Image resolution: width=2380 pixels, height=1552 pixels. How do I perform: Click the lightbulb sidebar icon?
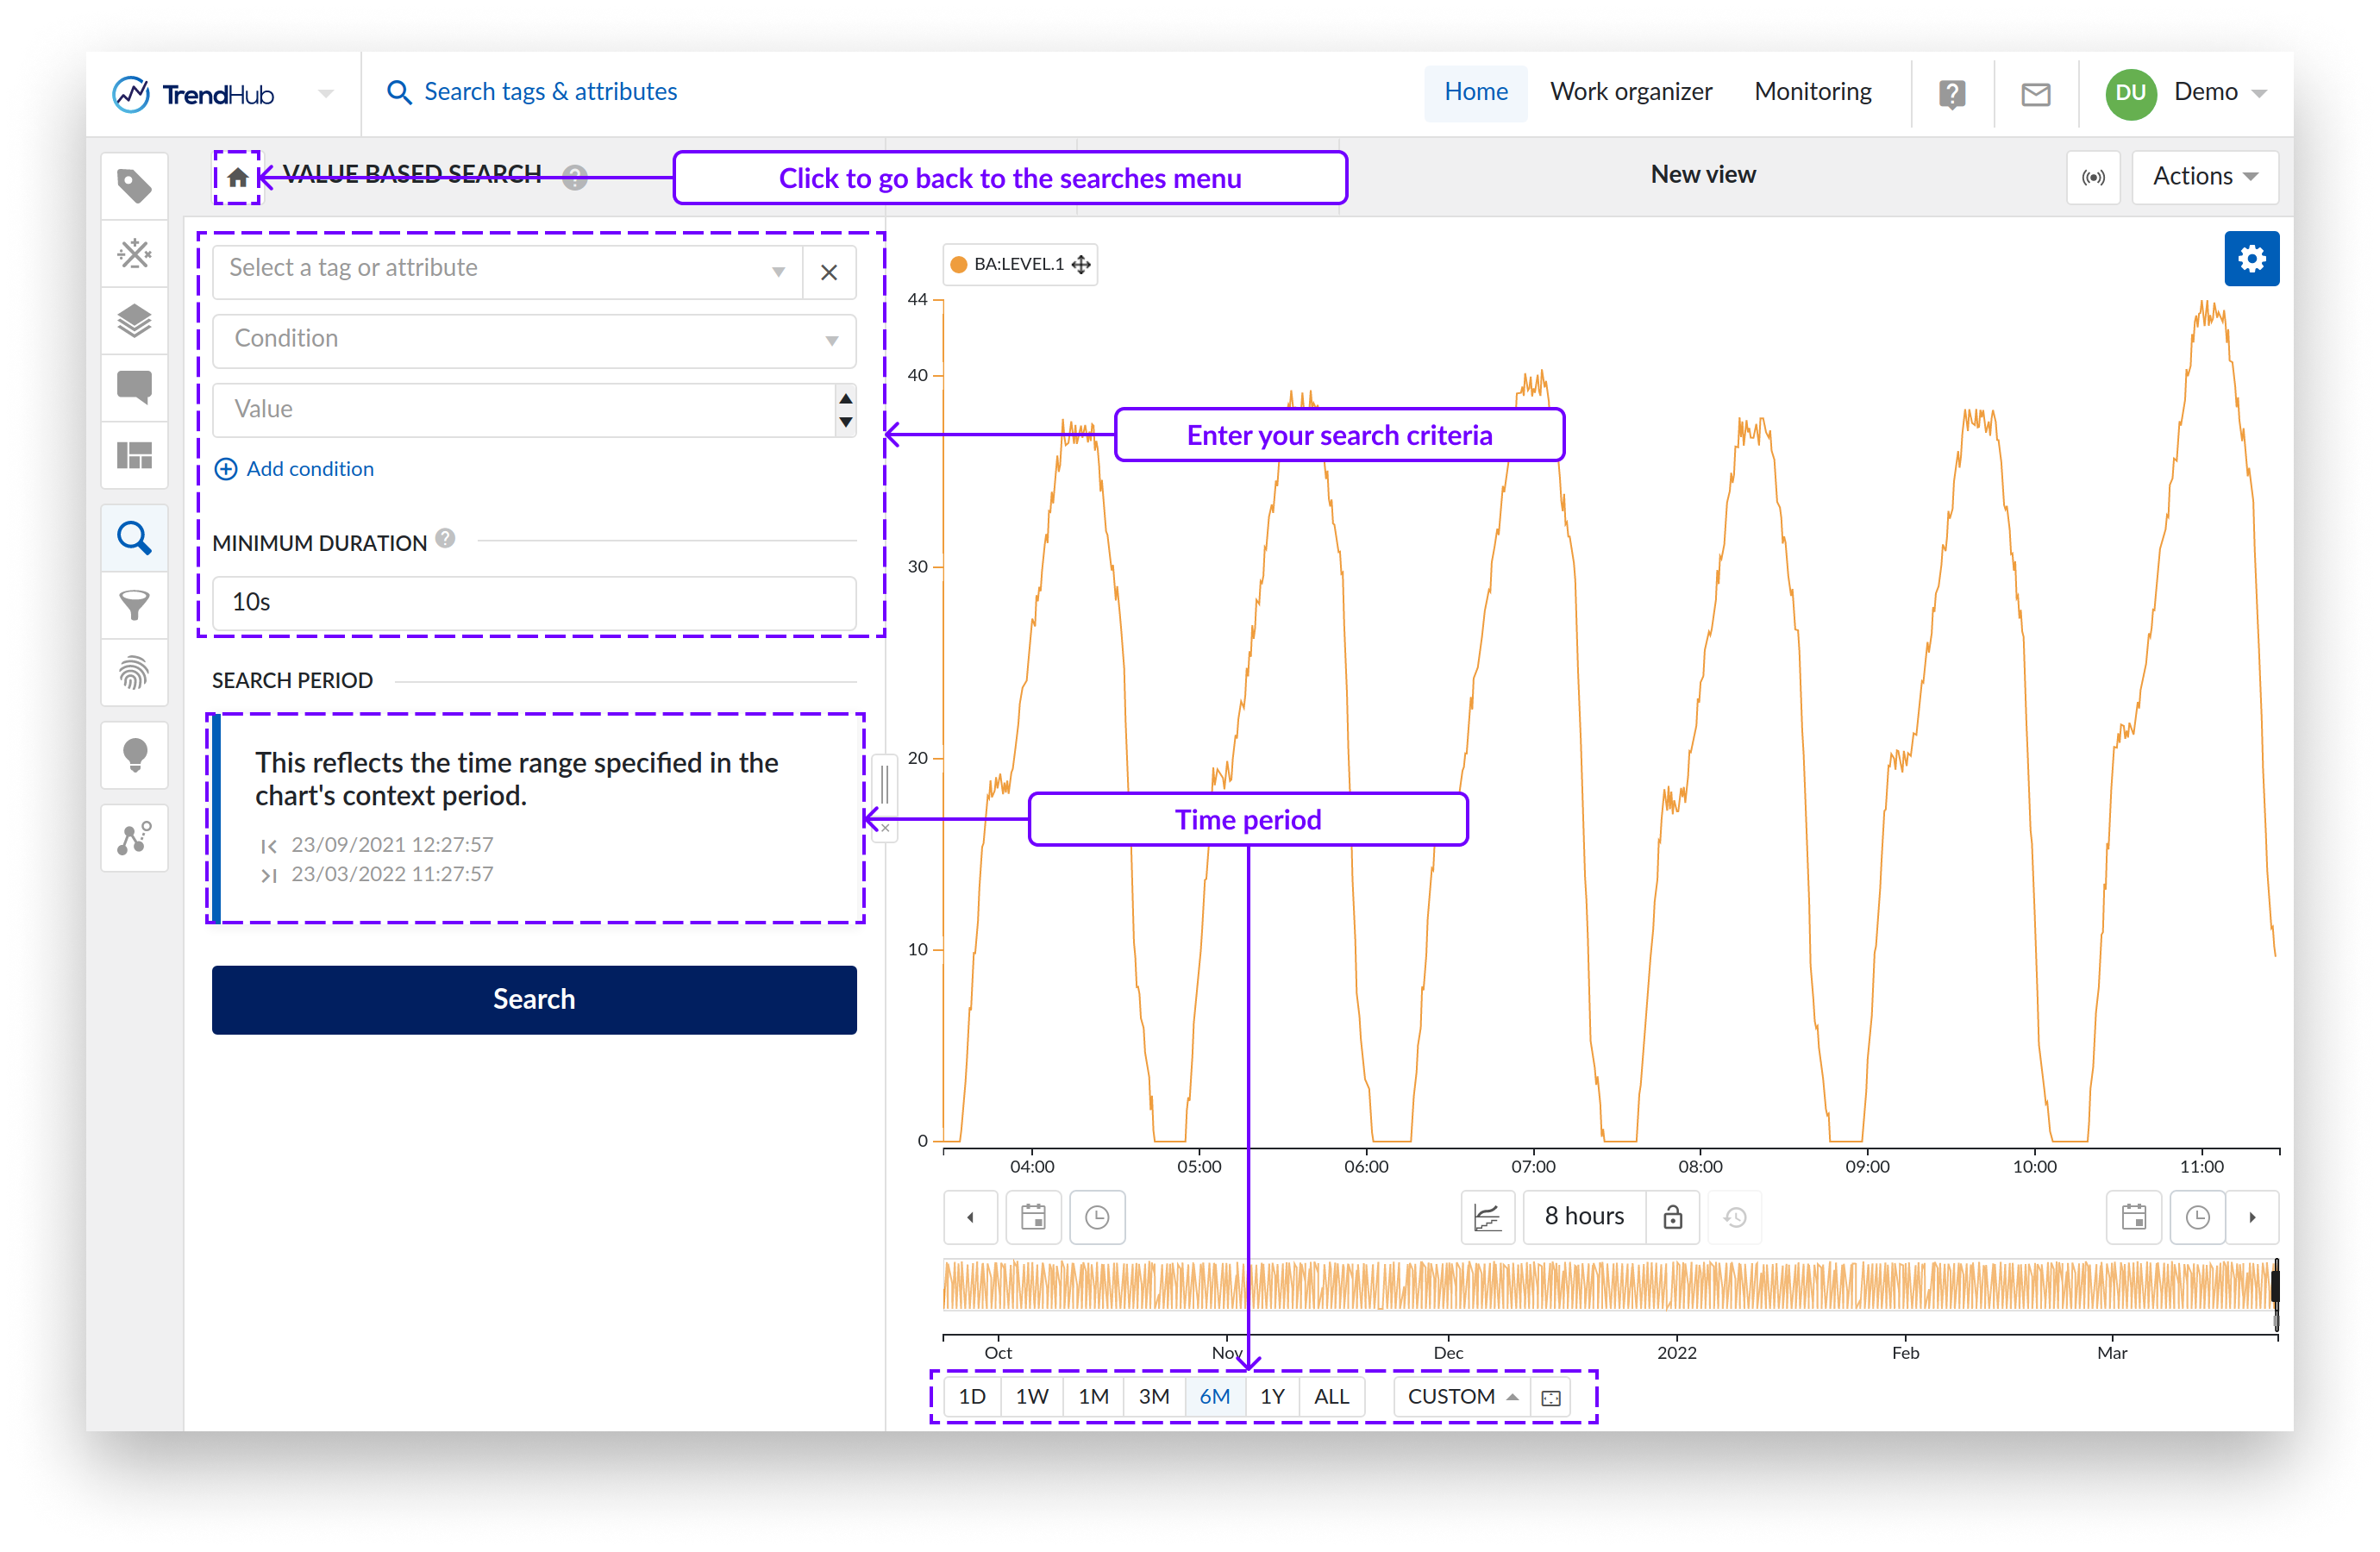134,755
